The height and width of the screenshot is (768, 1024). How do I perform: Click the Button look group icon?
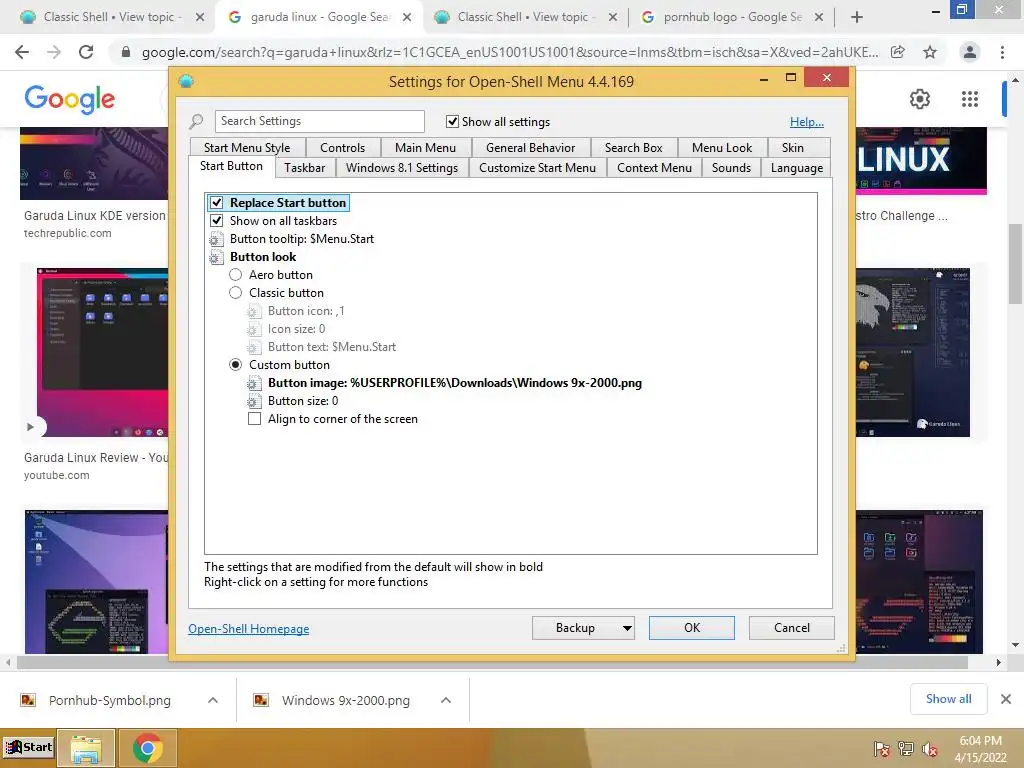click(x=216, y=257)
